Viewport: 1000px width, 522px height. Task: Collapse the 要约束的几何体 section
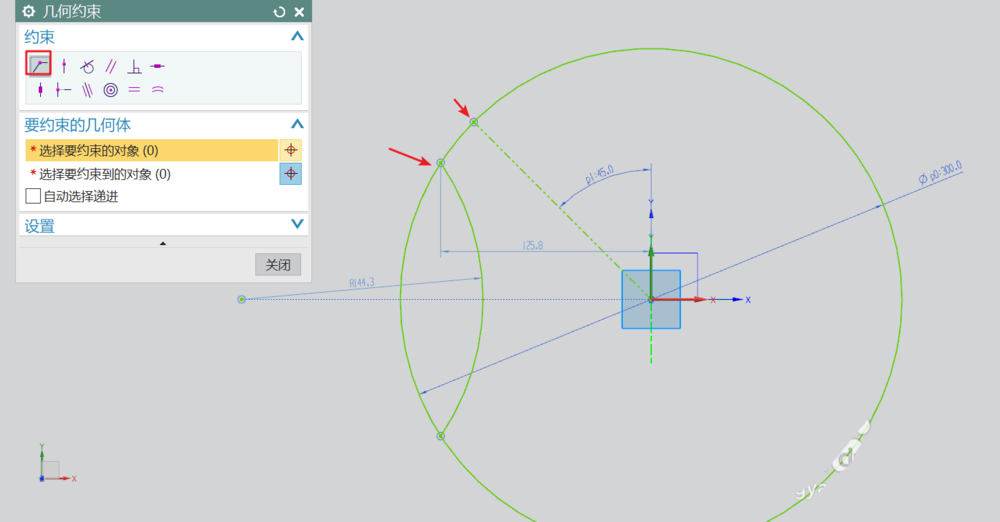click(x=297, y=124)
